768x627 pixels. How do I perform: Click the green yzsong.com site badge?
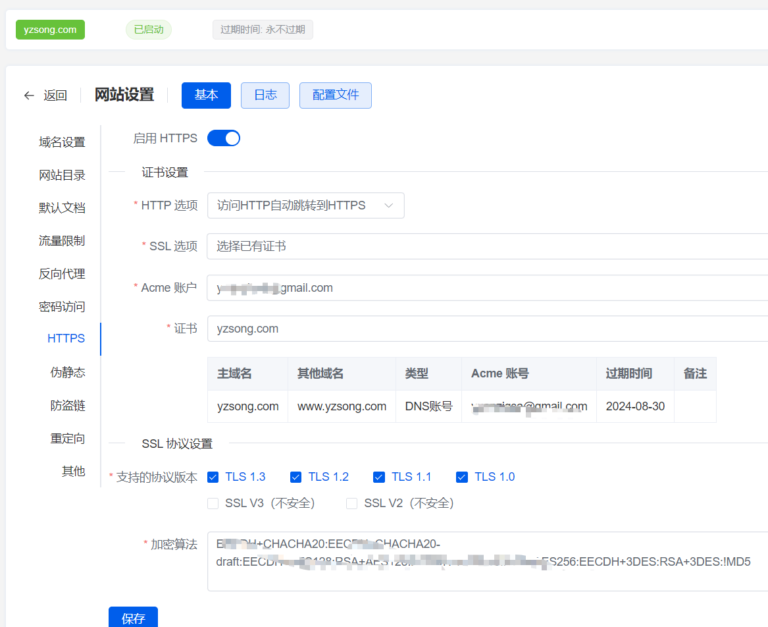[x=50, y=29]
